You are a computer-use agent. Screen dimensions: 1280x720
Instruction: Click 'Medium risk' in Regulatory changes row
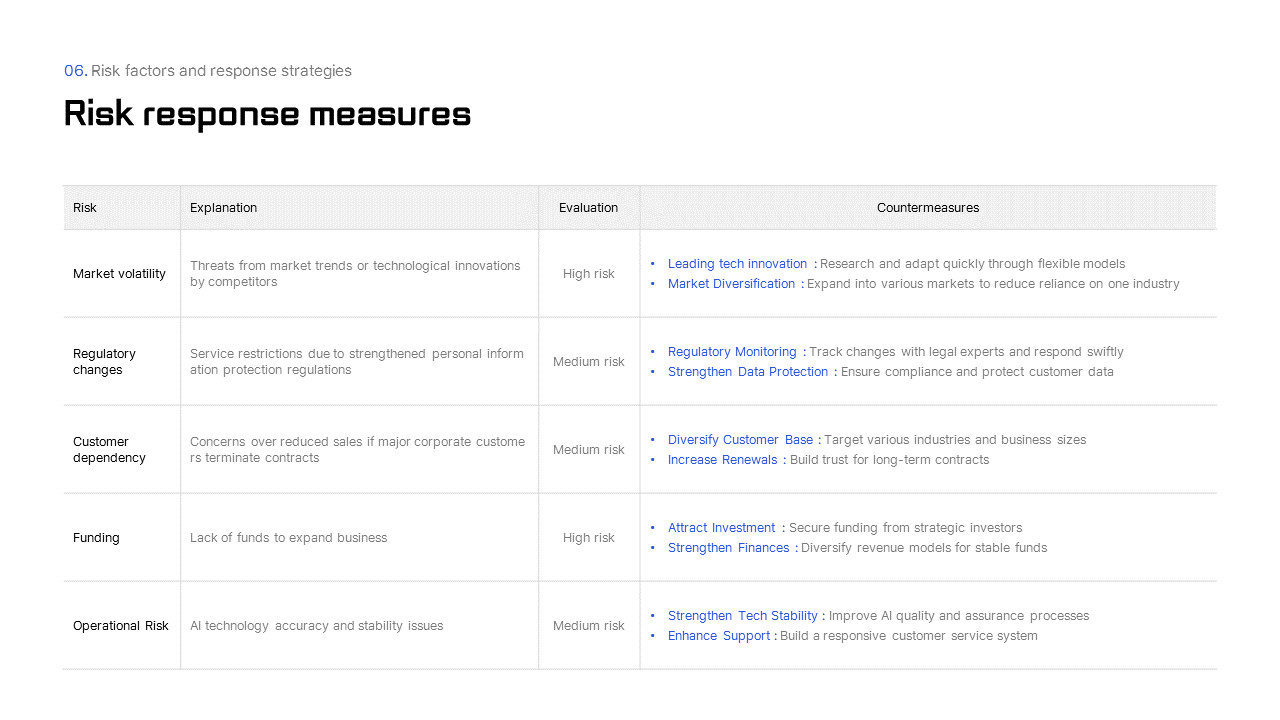(588, 362)
